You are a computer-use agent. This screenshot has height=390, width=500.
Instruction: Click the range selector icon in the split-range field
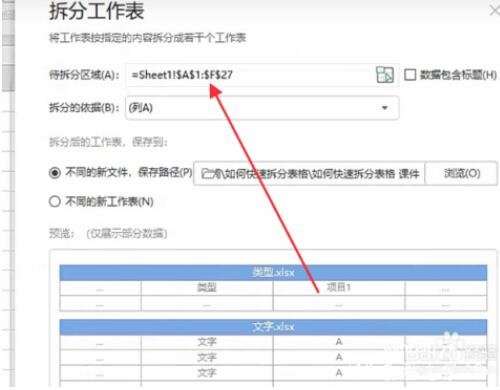tap(385, 75)
